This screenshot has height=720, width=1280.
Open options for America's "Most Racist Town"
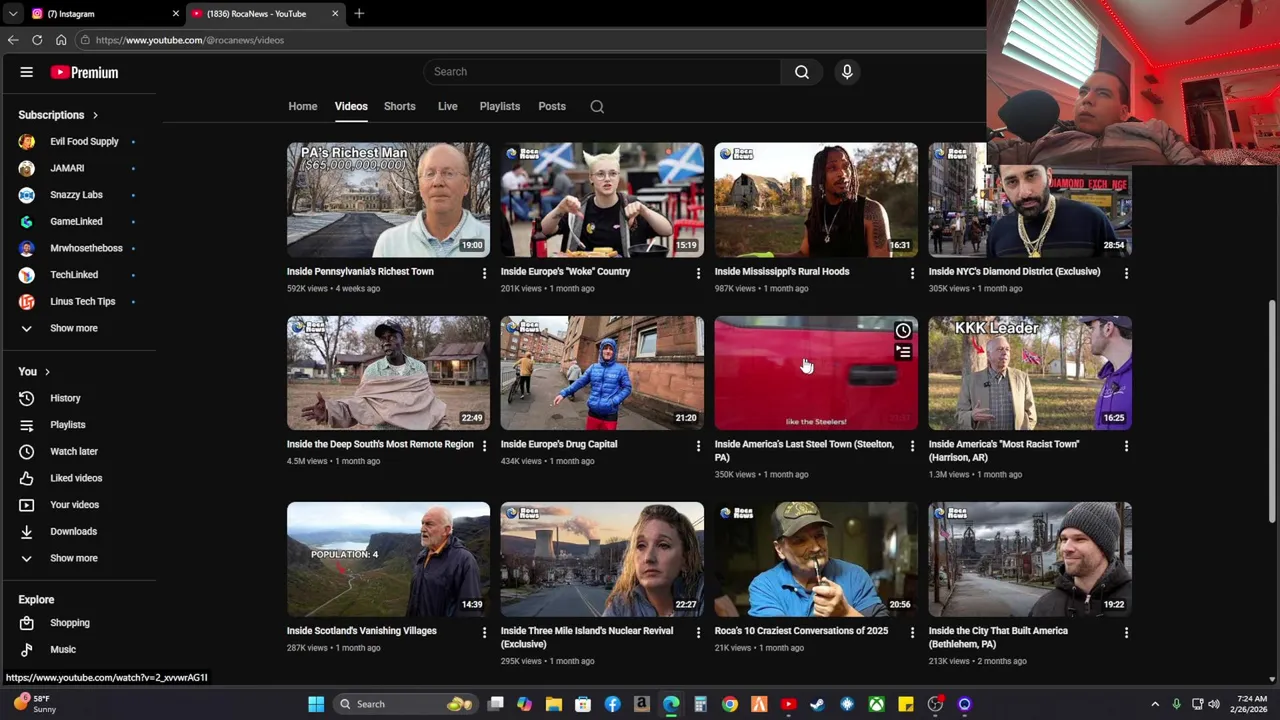1126,446
